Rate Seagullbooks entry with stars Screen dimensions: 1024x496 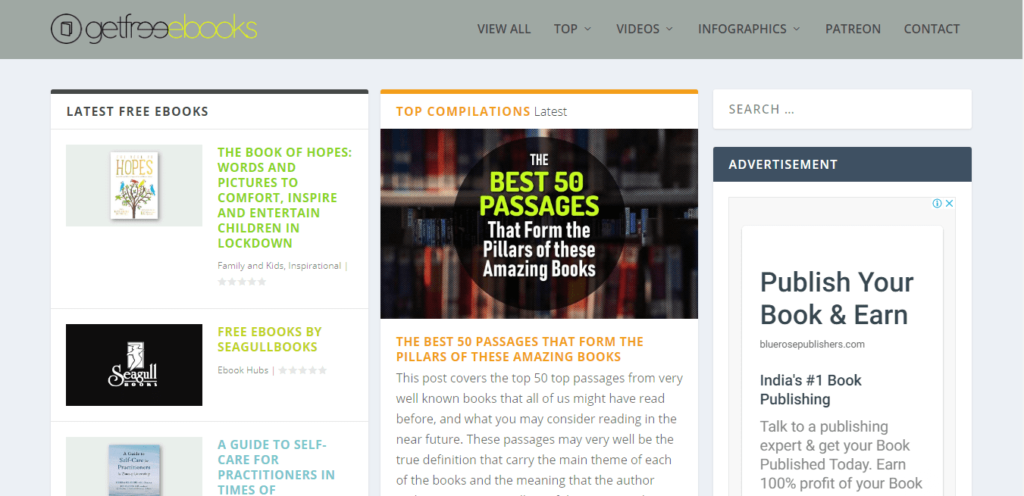tap(302, 370)
